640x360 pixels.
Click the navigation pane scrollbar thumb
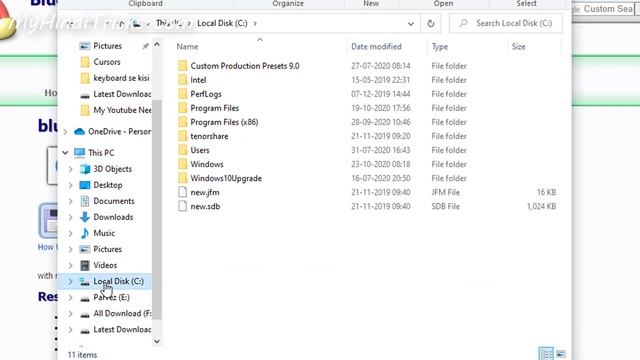pyautogui.click(x=157, y=209)
